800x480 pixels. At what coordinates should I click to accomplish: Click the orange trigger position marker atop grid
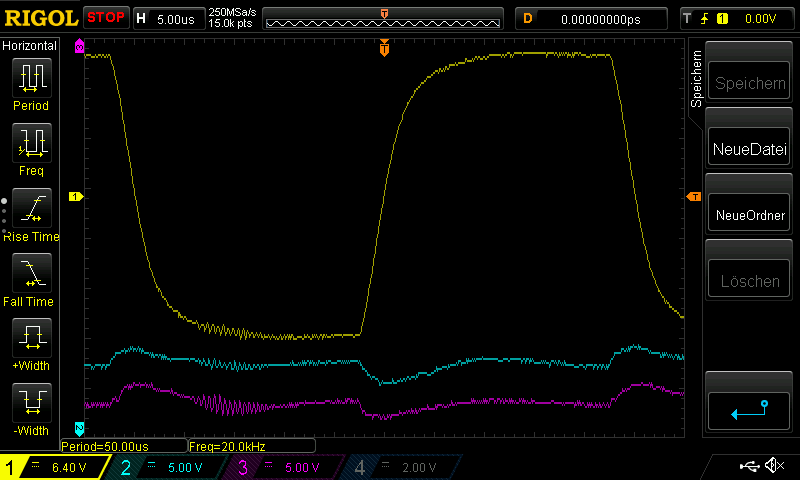384,47
